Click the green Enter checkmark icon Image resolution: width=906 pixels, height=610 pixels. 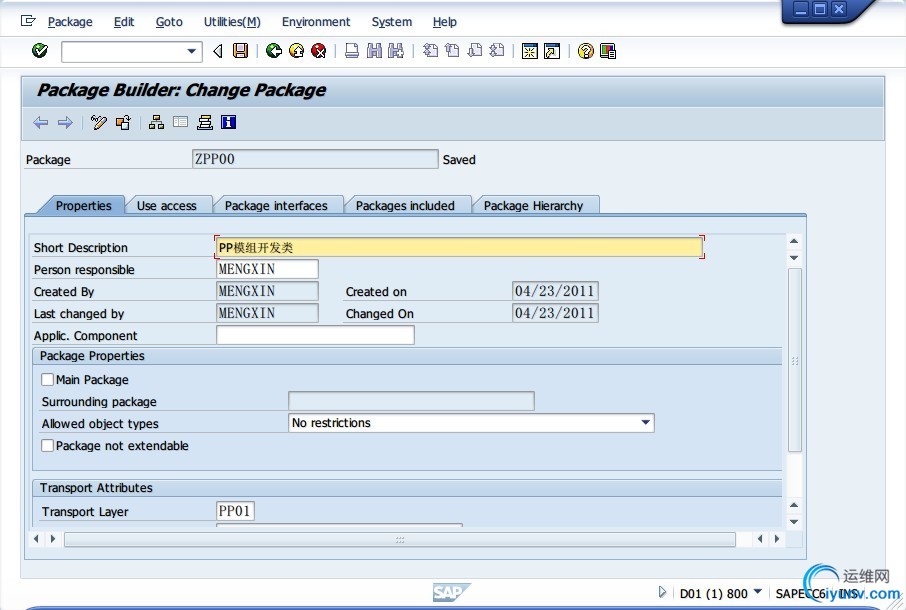[40, 51]
